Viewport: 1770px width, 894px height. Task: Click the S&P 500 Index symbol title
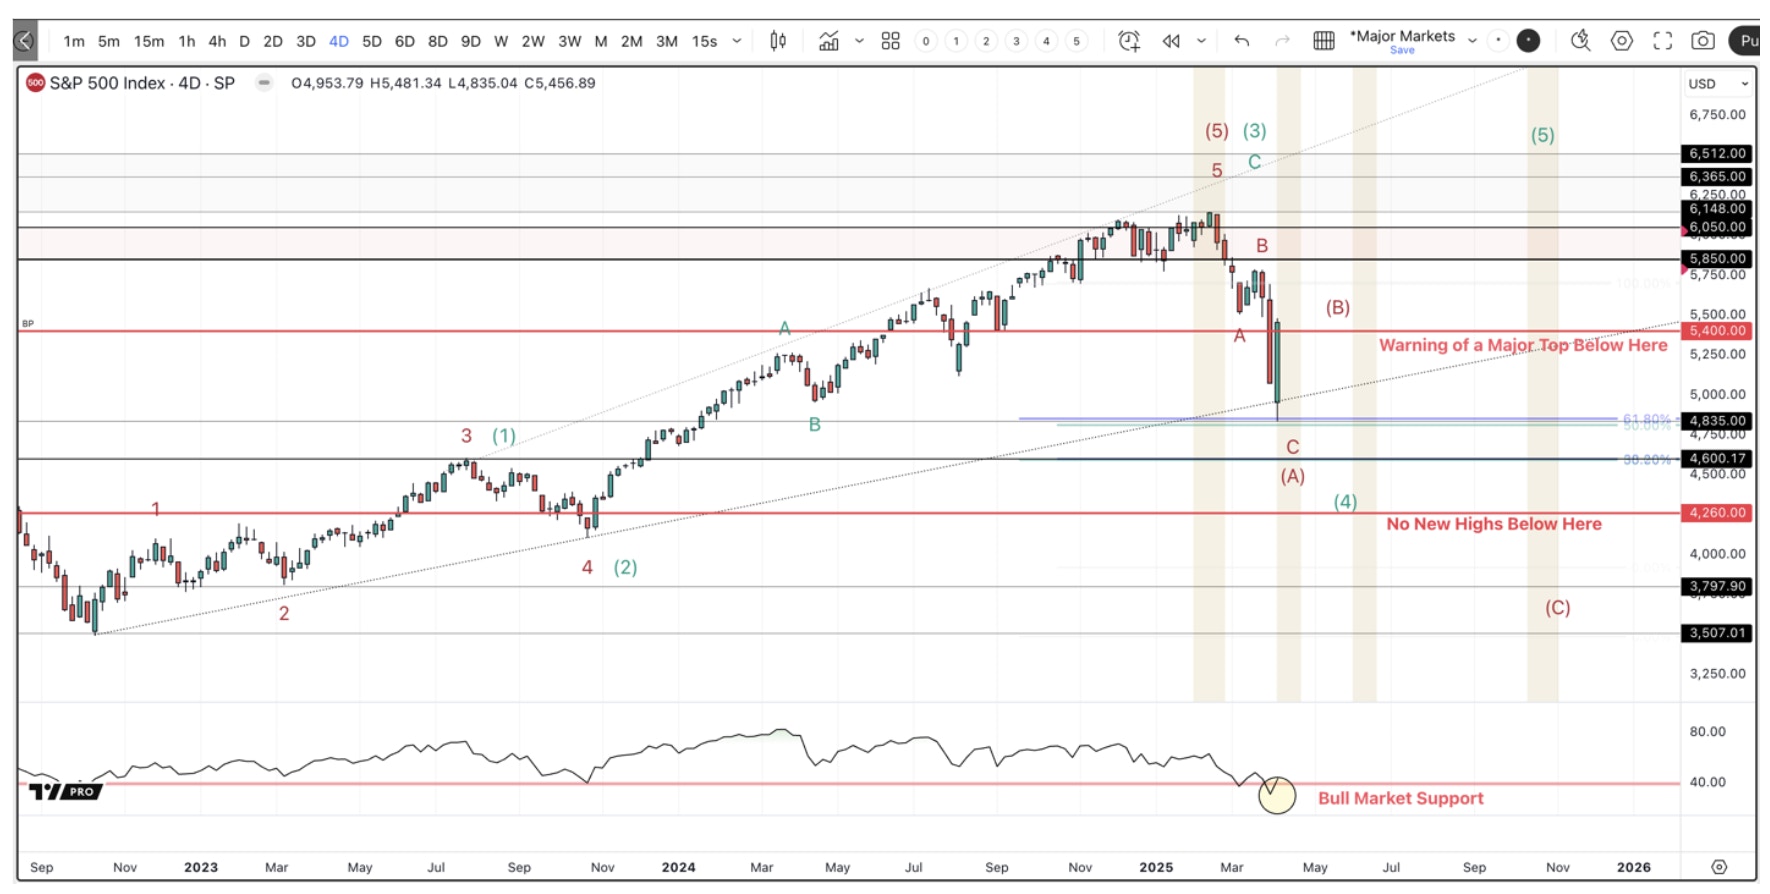coord(142,83)
